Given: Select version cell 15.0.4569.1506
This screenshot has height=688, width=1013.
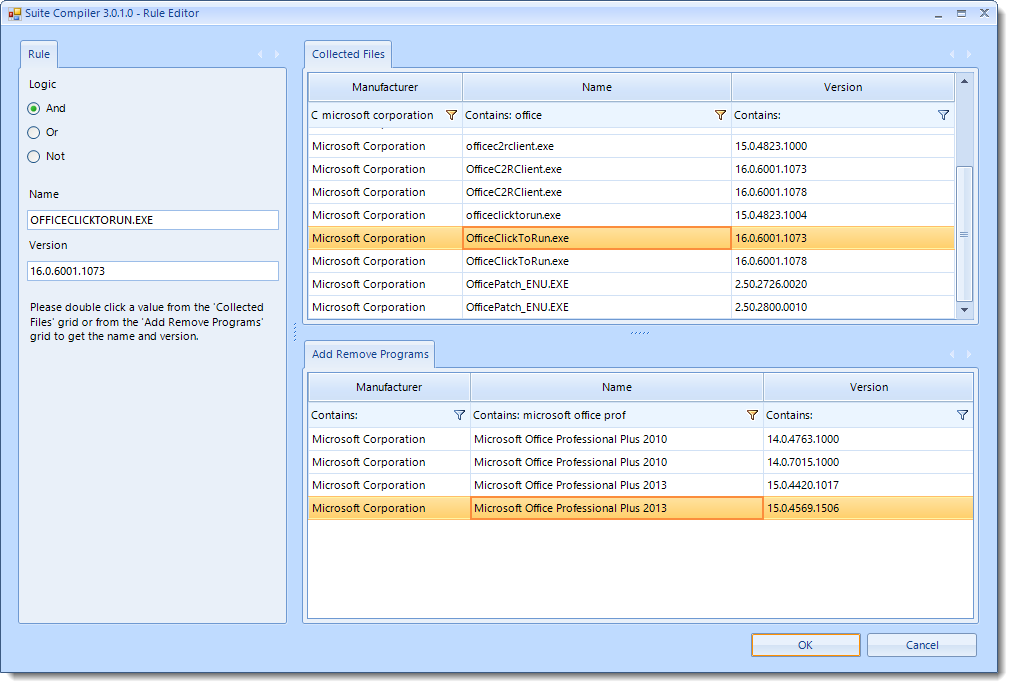Looking at the screenshot, I should point(869,508).
